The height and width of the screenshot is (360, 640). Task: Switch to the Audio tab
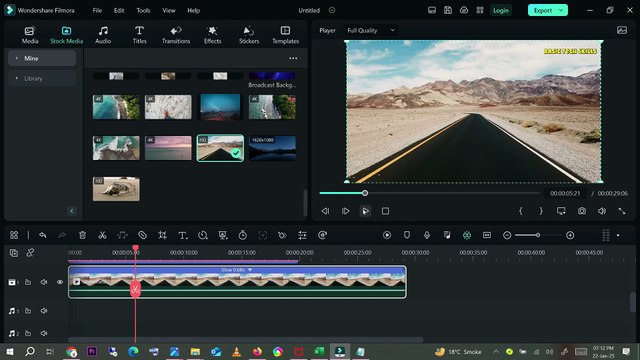pos(103,35)
